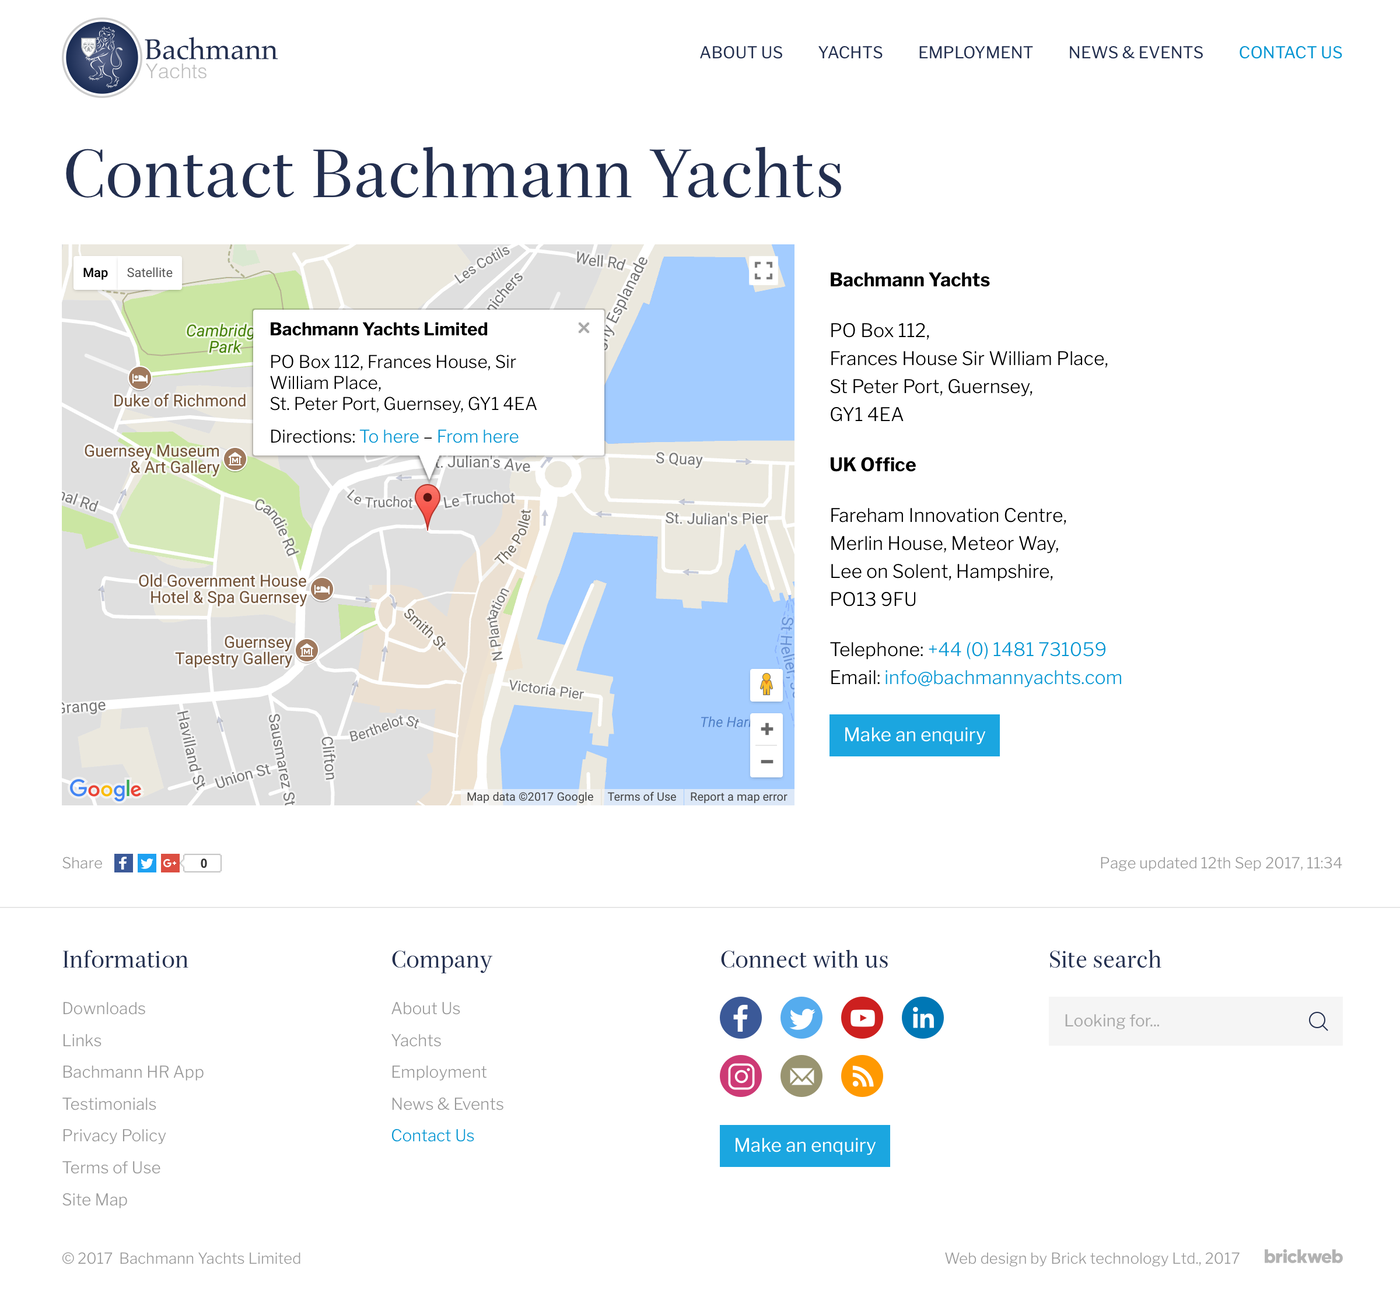Screen dimensions: 1400x1304
Task: Toggle fullscreen view on the map
Action: coord(764,271)
